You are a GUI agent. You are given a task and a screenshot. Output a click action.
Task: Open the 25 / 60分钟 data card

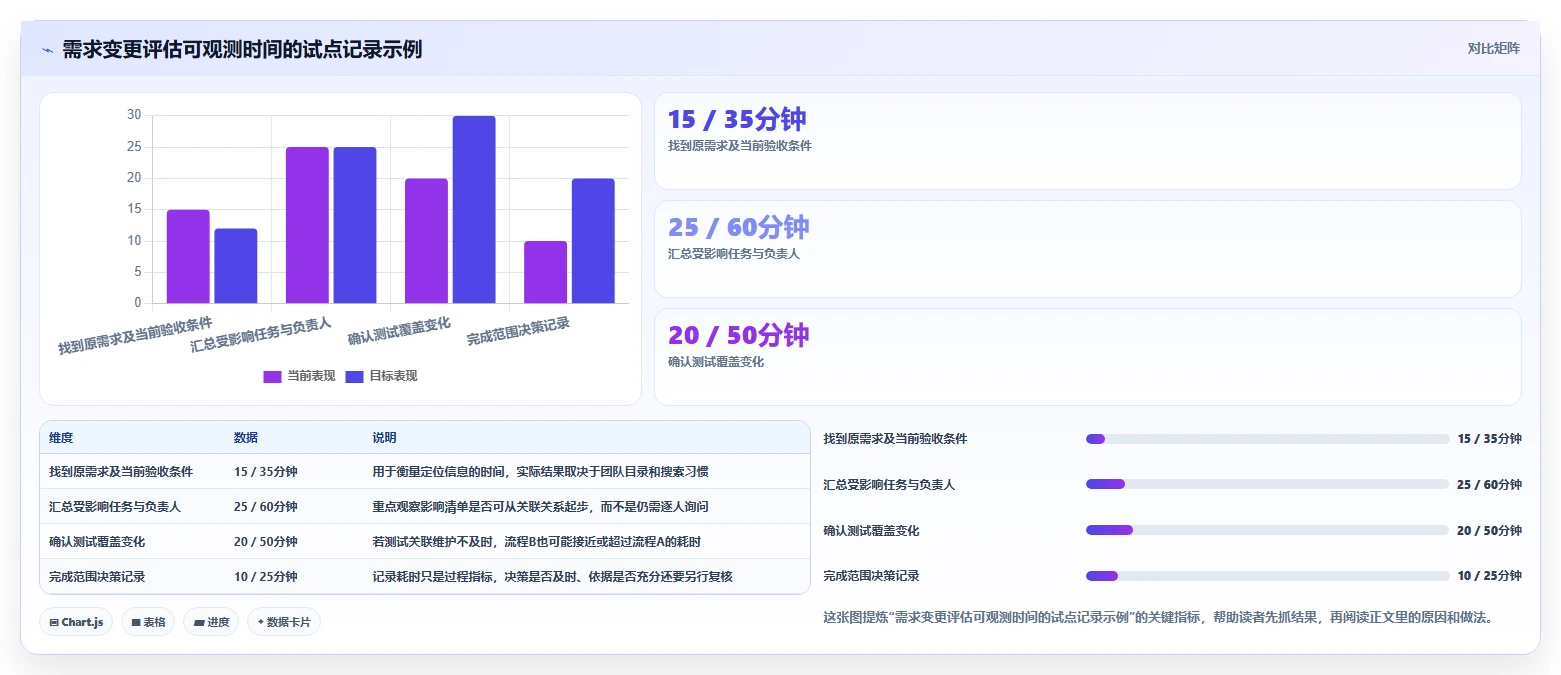coord(1087,249)
